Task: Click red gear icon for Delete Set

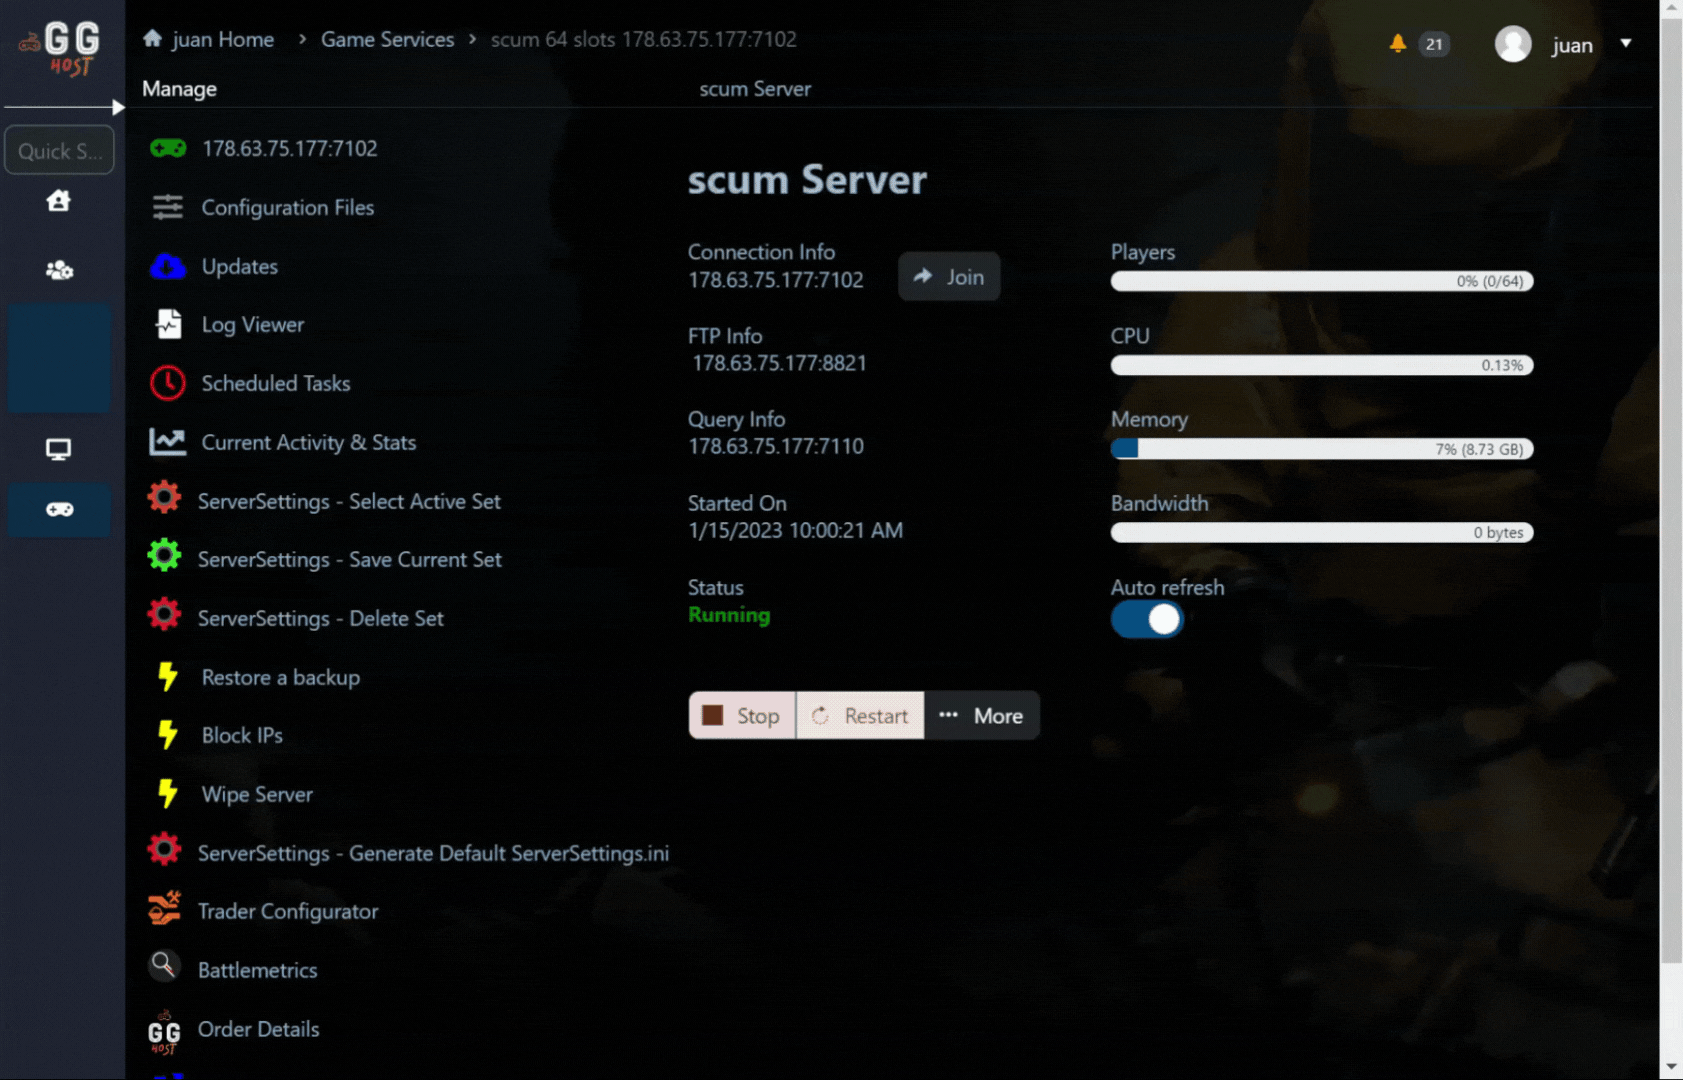Action: [164, 614]
